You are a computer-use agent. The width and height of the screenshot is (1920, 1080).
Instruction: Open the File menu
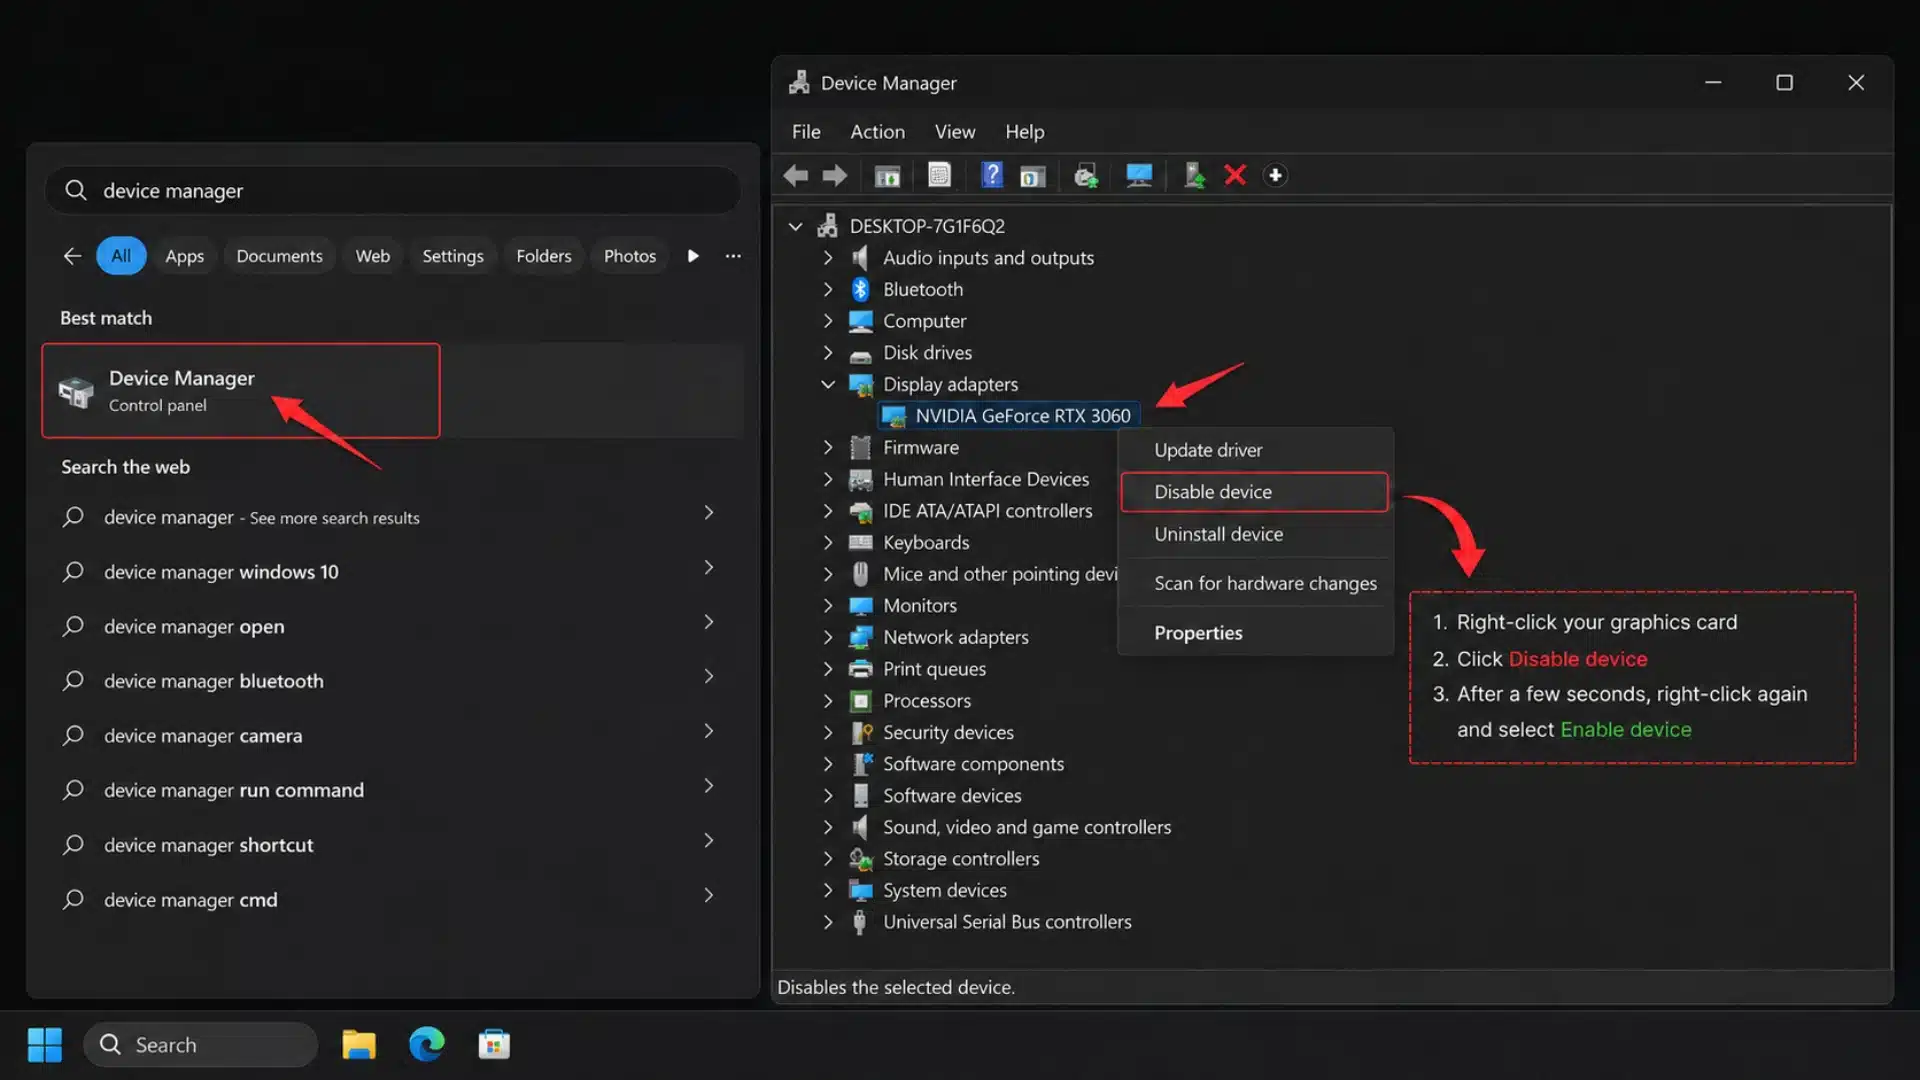pos(806,132)
